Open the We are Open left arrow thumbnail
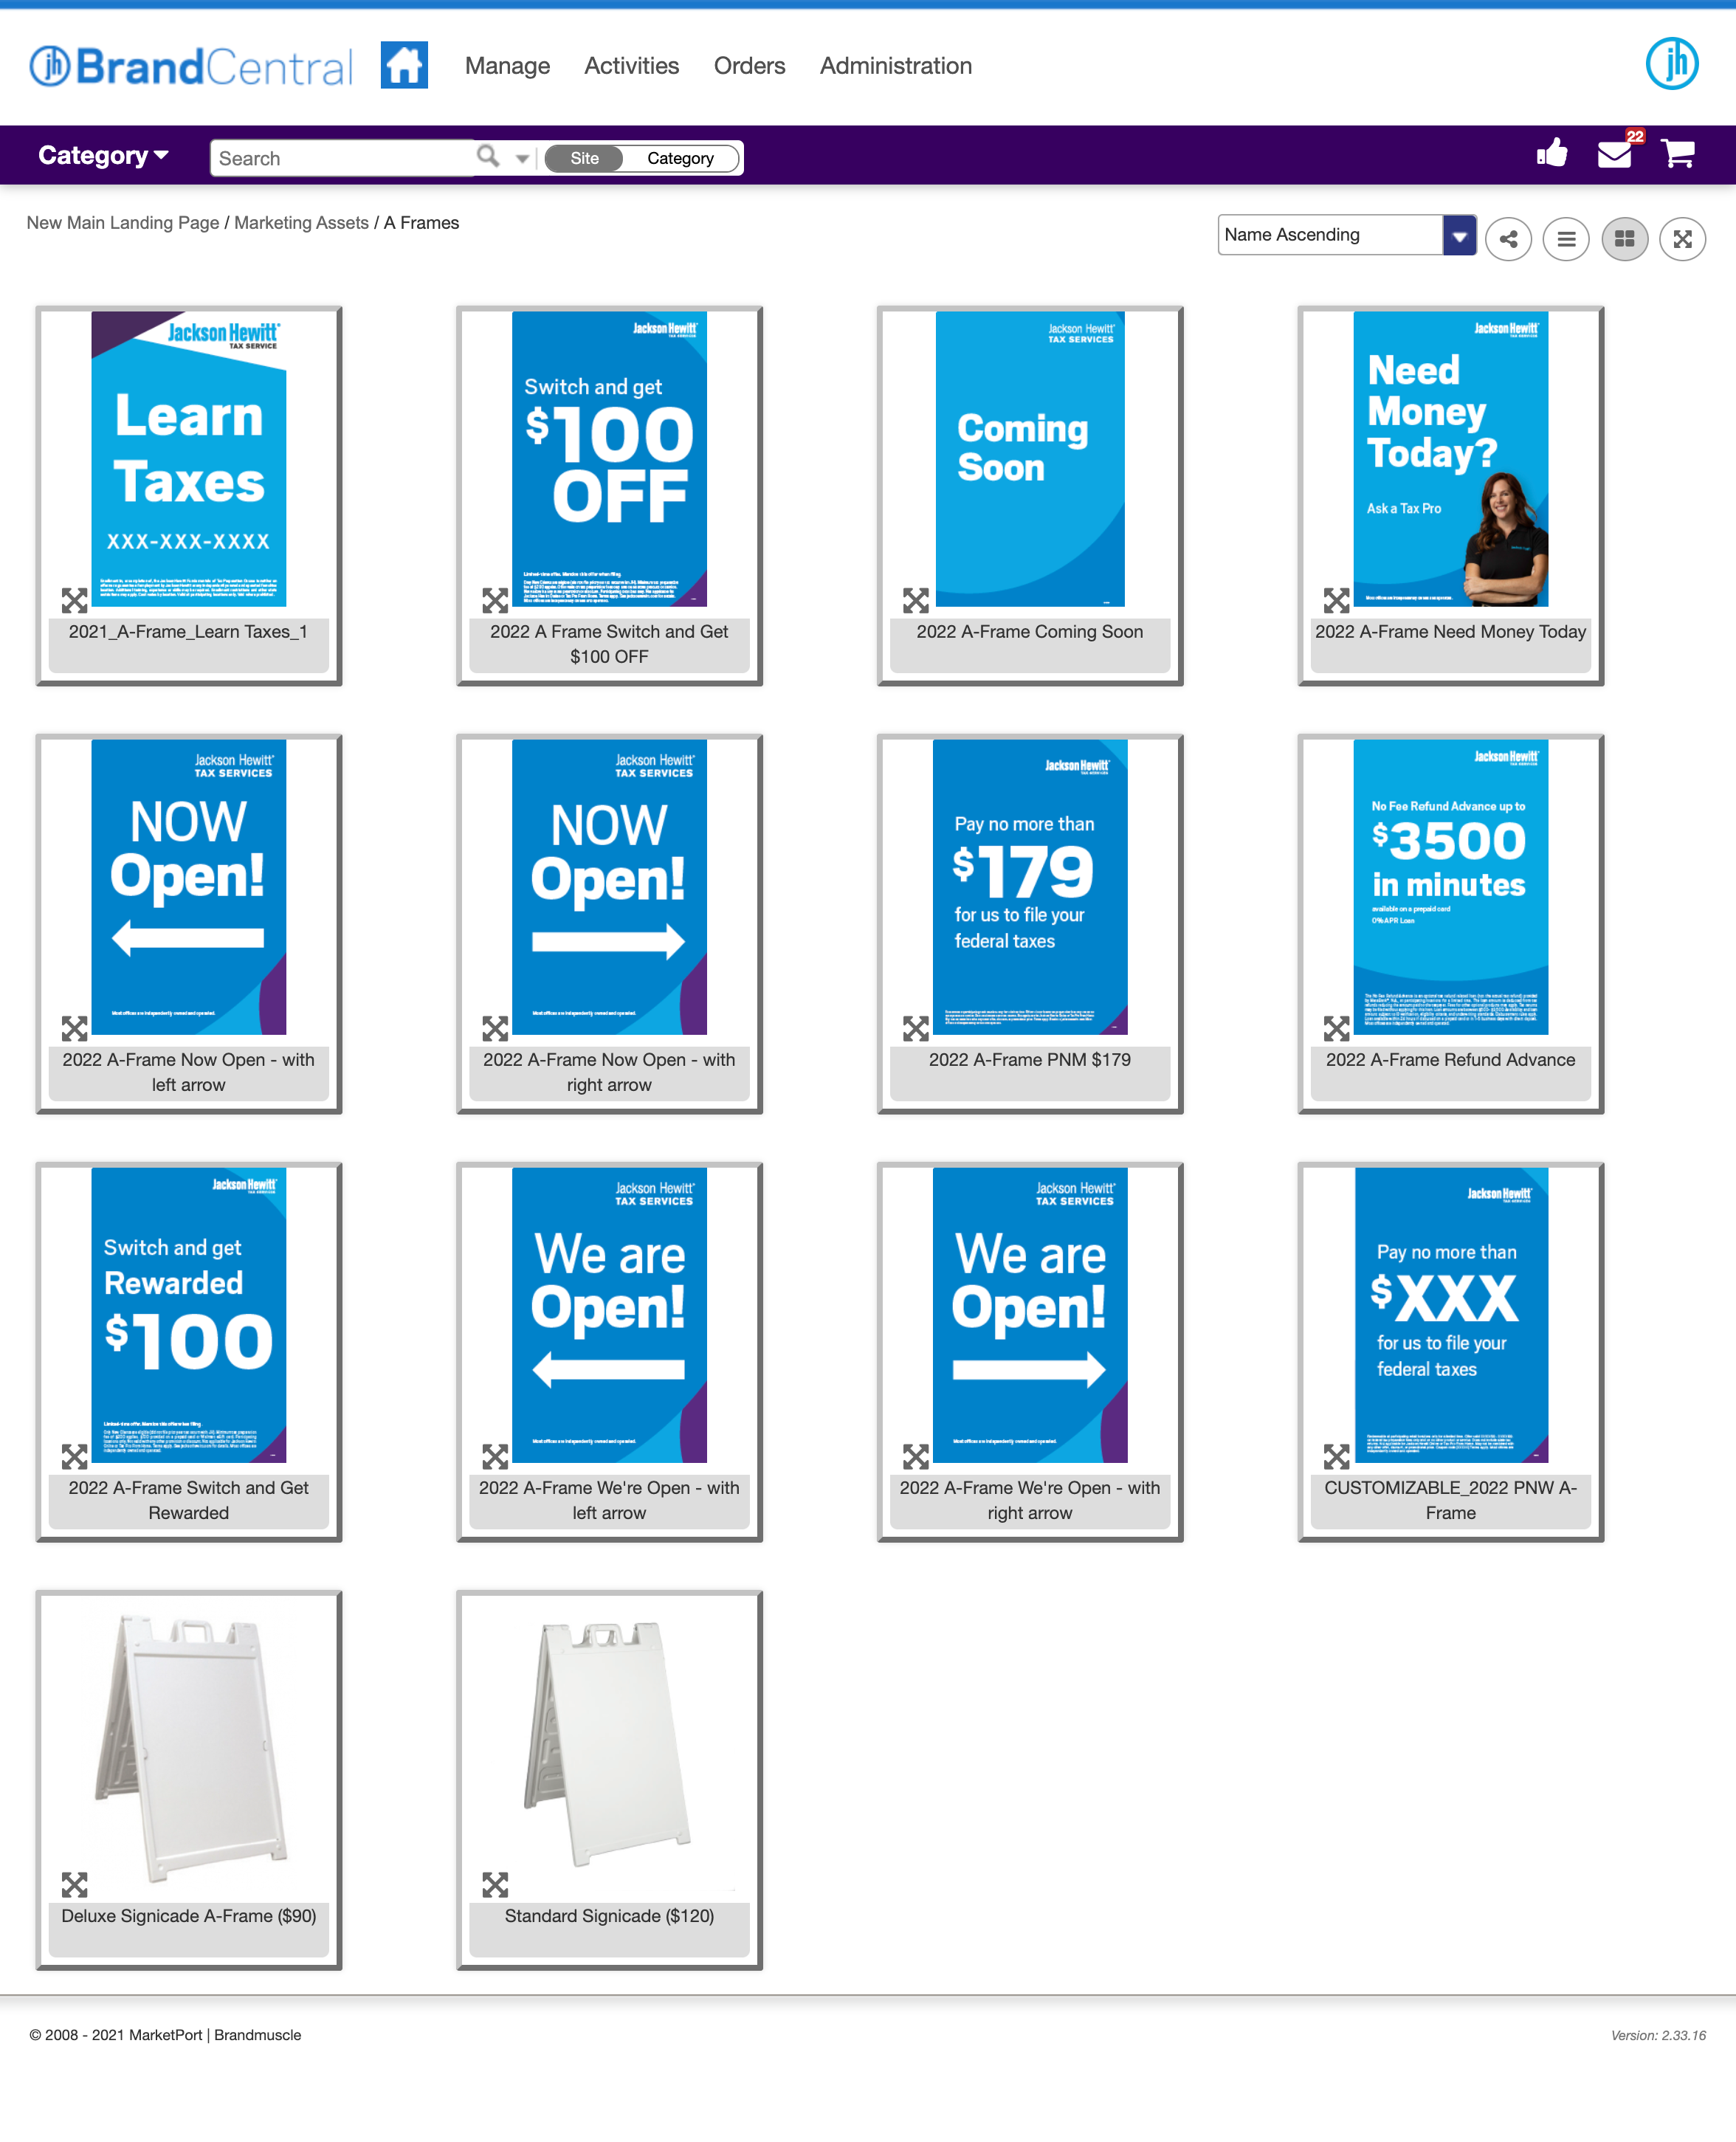This screenshot has height=2142, width=1736. tap(609, 1315)
